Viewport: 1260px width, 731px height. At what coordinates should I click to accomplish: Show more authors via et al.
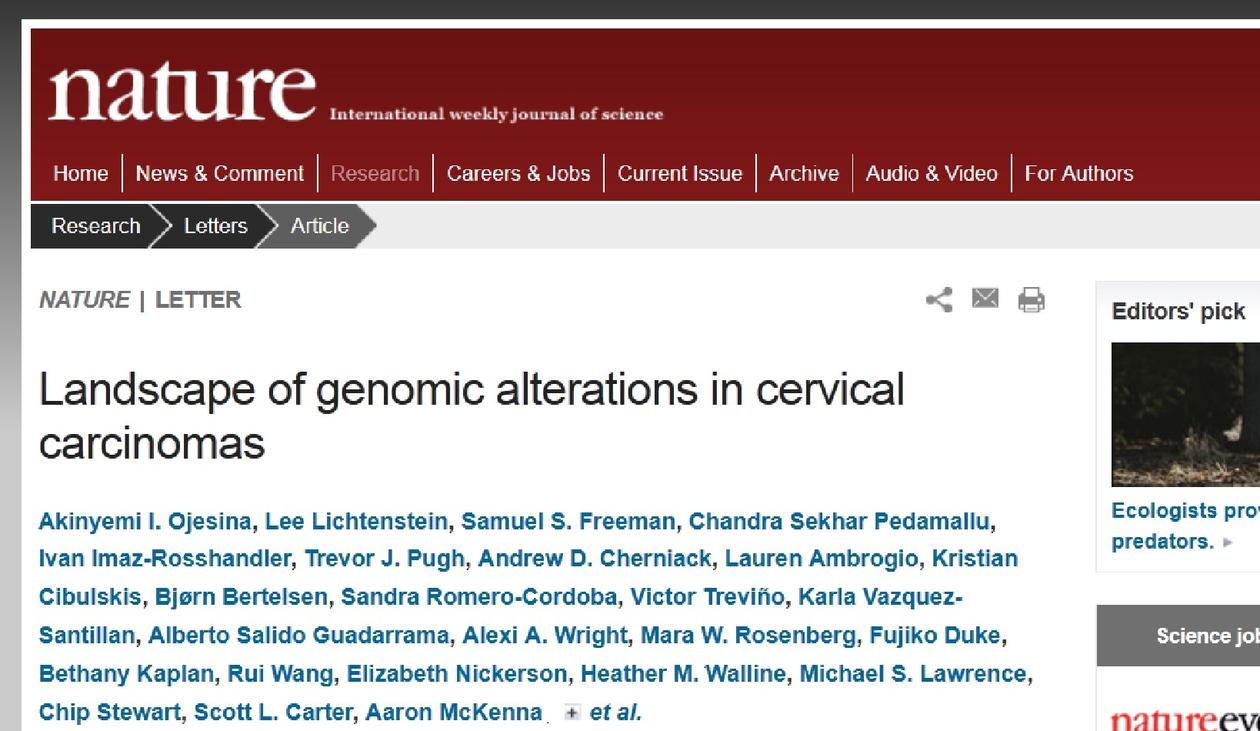(x=615, y=713)
